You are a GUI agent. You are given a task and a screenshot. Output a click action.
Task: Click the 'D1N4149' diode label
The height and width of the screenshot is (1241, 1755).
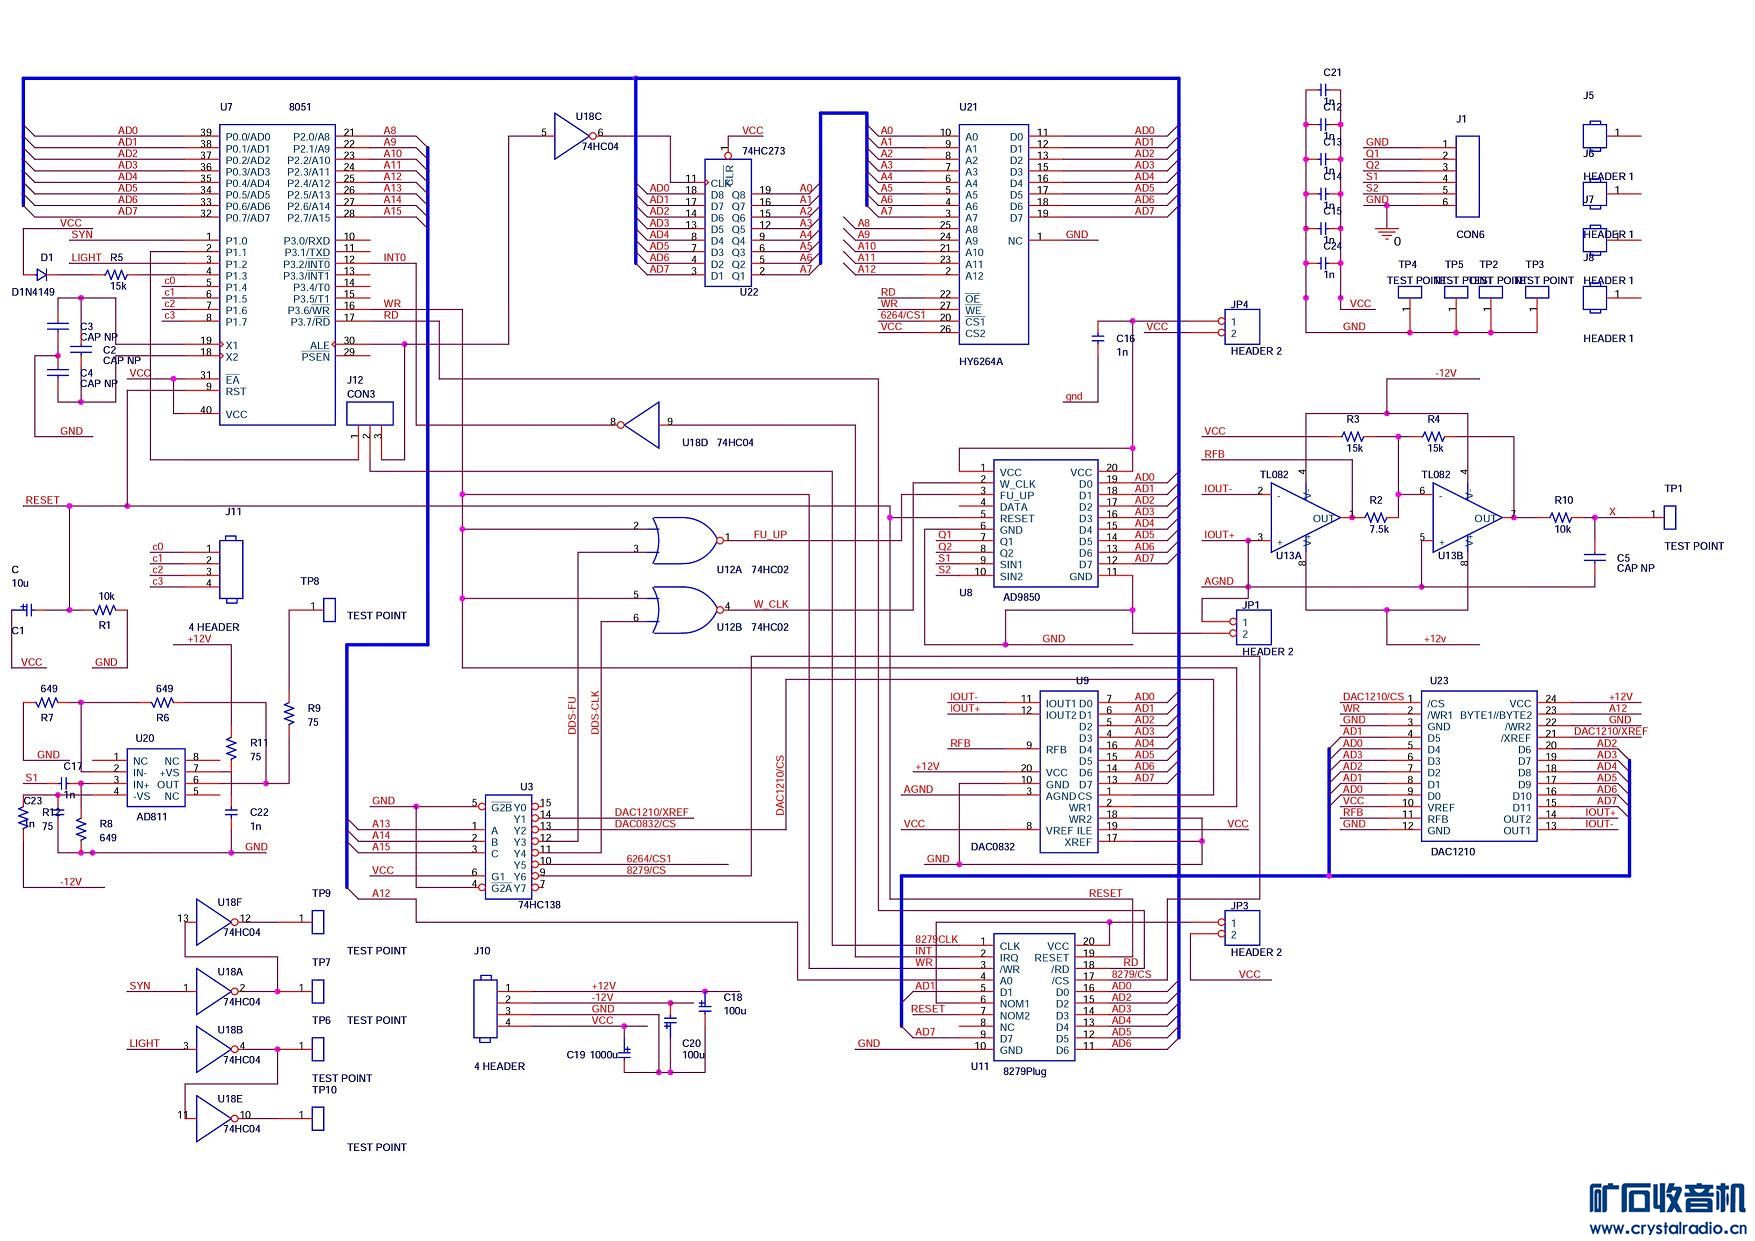33,292
